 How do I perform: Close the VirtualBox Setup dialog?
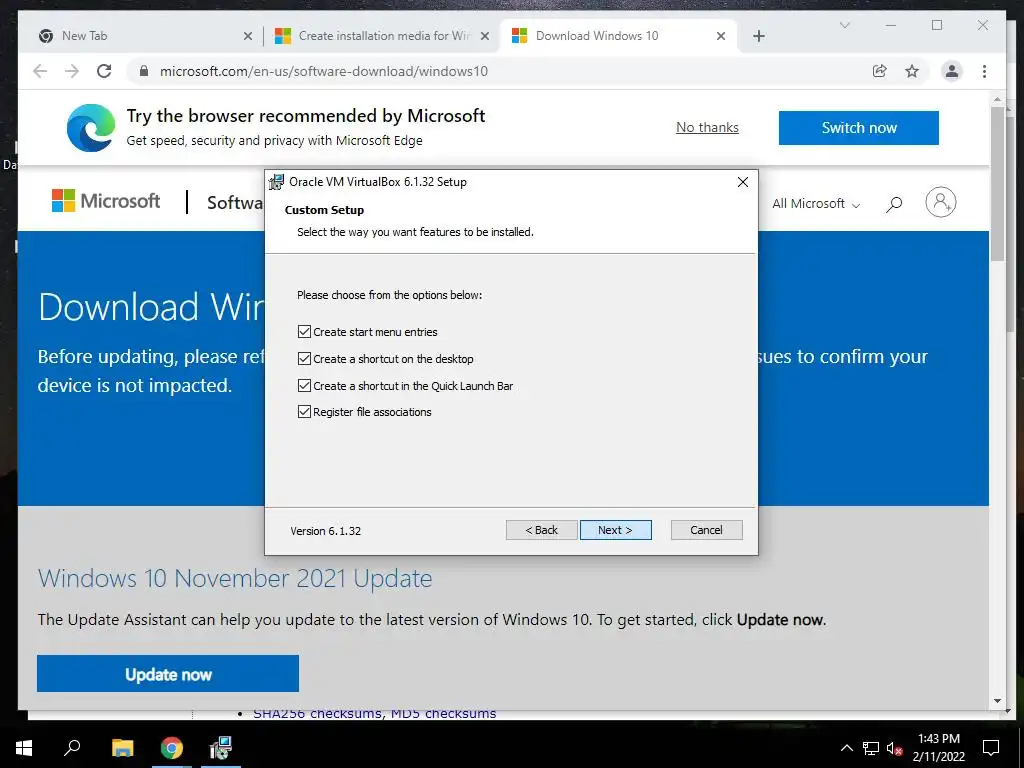[x=743, y=182]
